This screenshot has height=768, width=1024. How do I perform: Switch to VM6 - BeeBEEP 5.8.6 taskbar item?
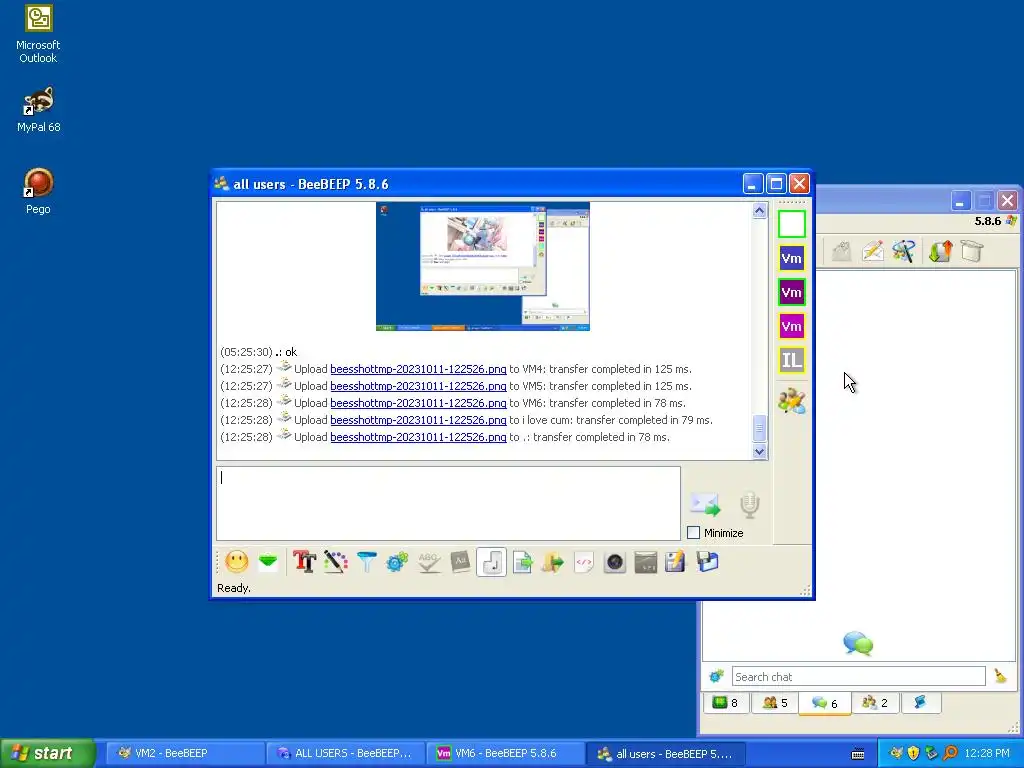506,753
